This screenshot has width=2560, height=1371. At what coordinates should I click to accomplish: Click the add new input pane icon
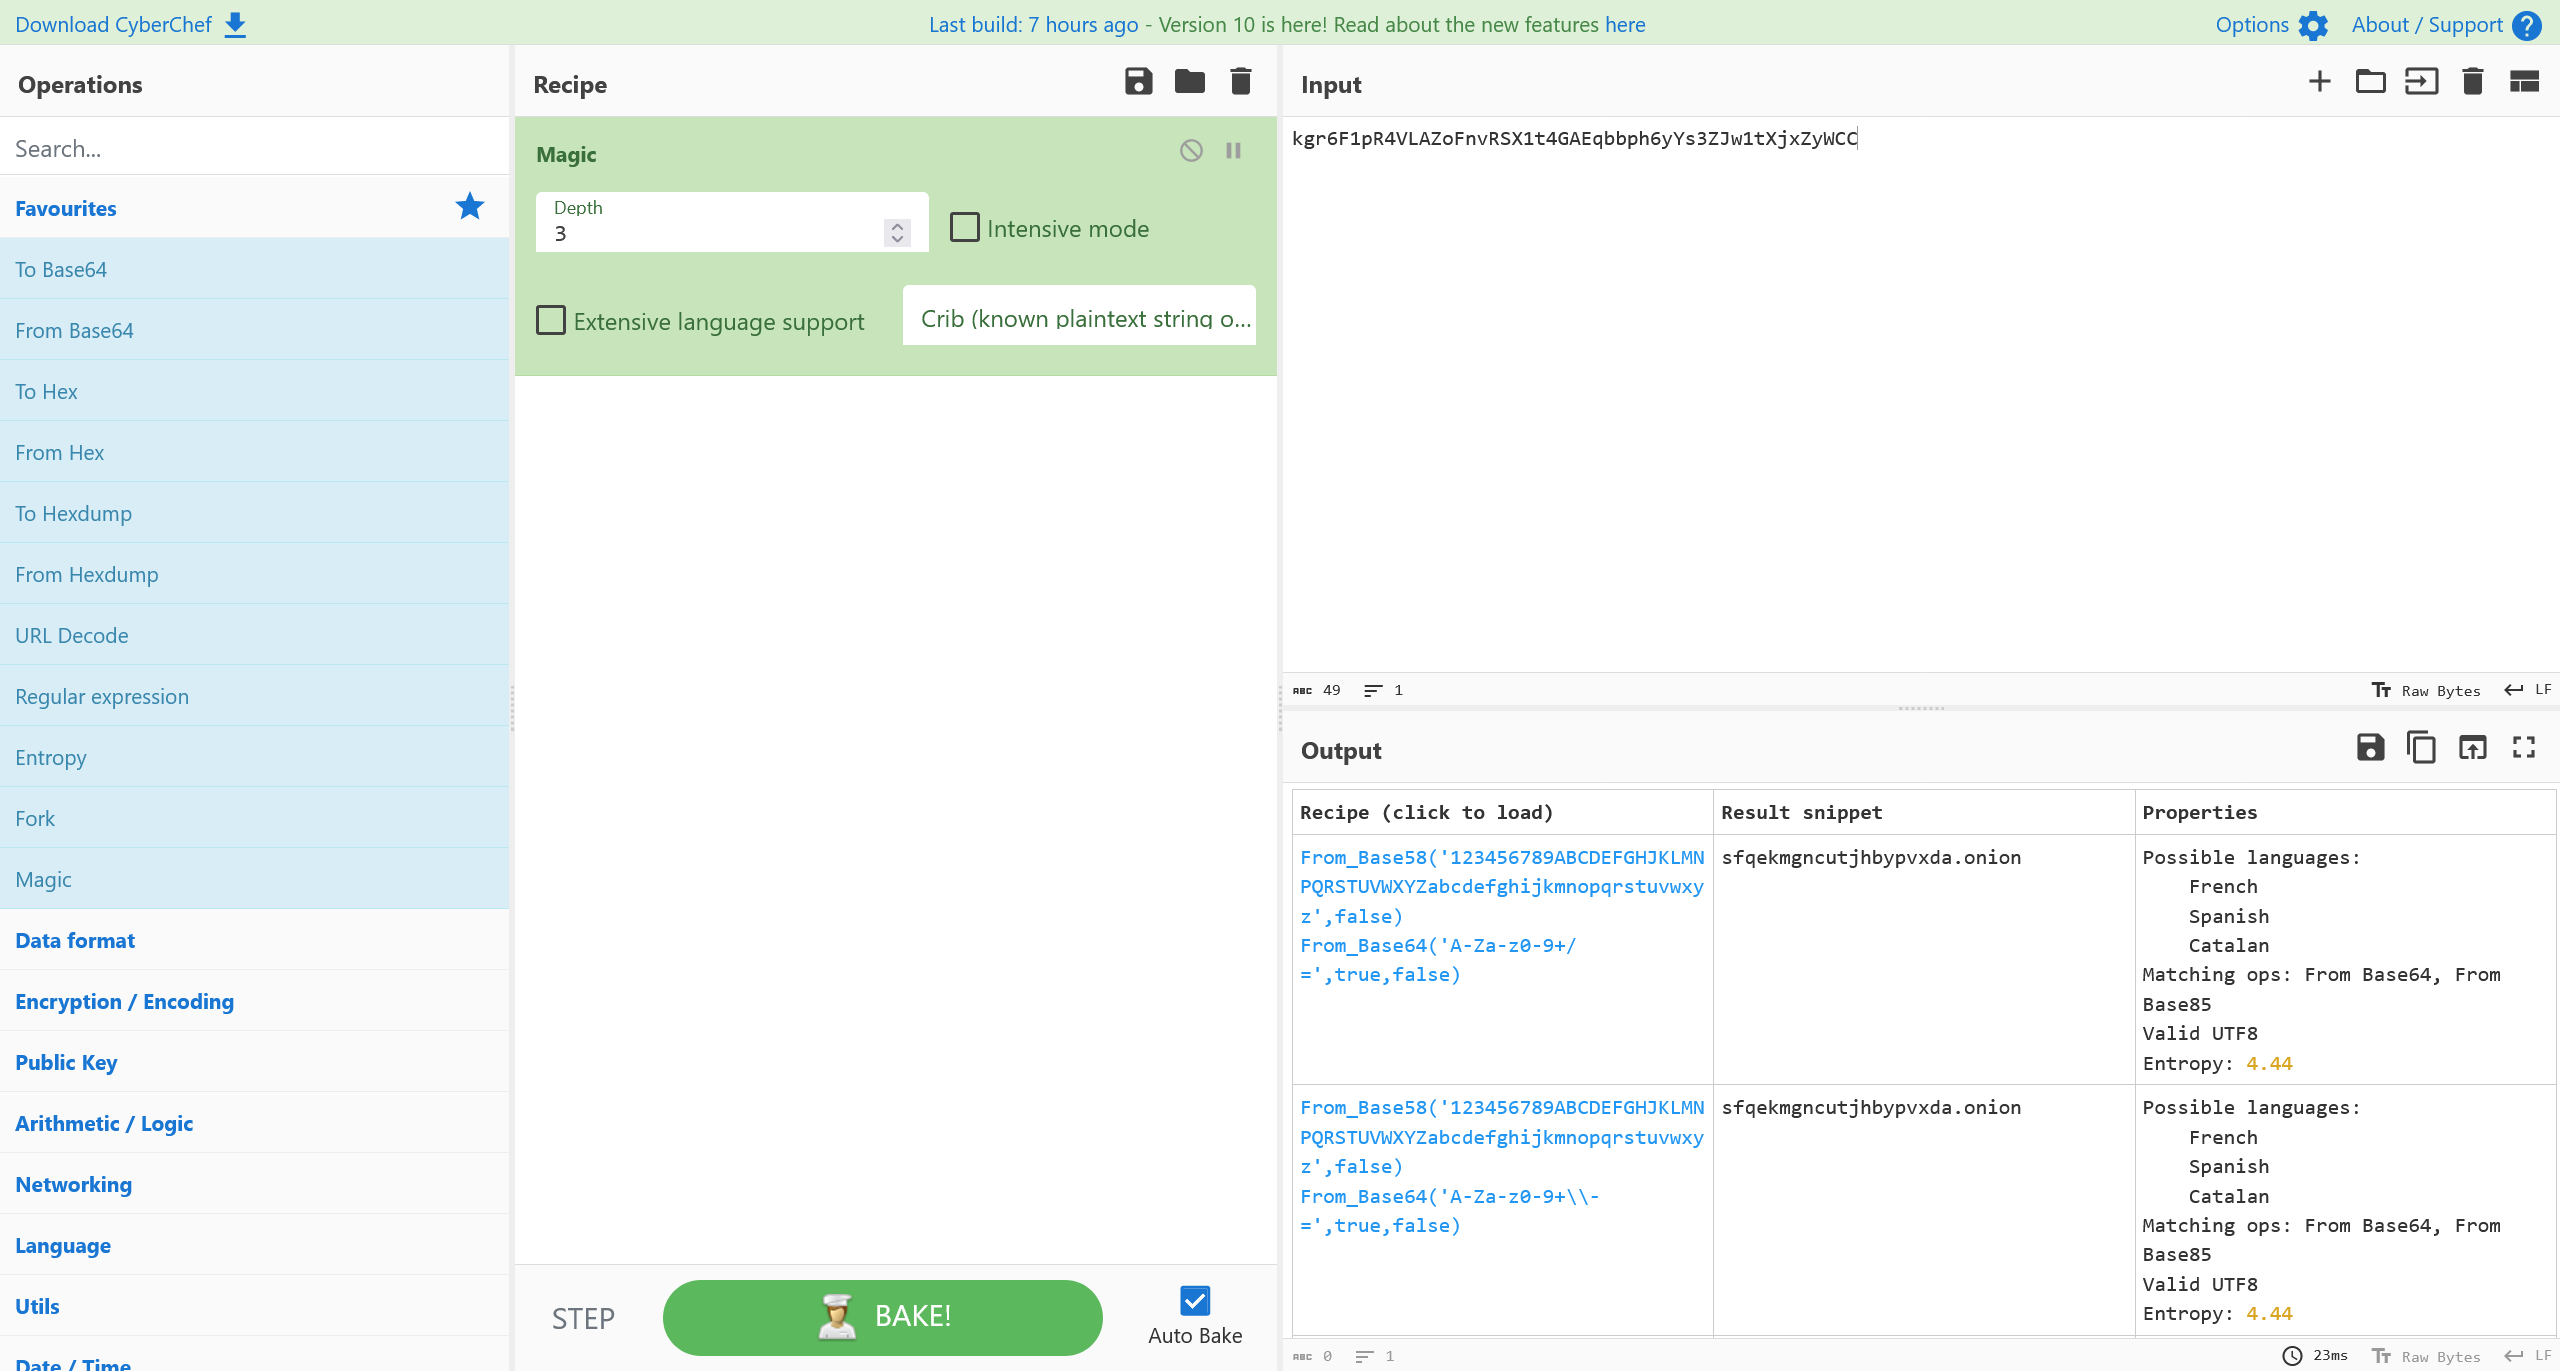point(2316,83)
